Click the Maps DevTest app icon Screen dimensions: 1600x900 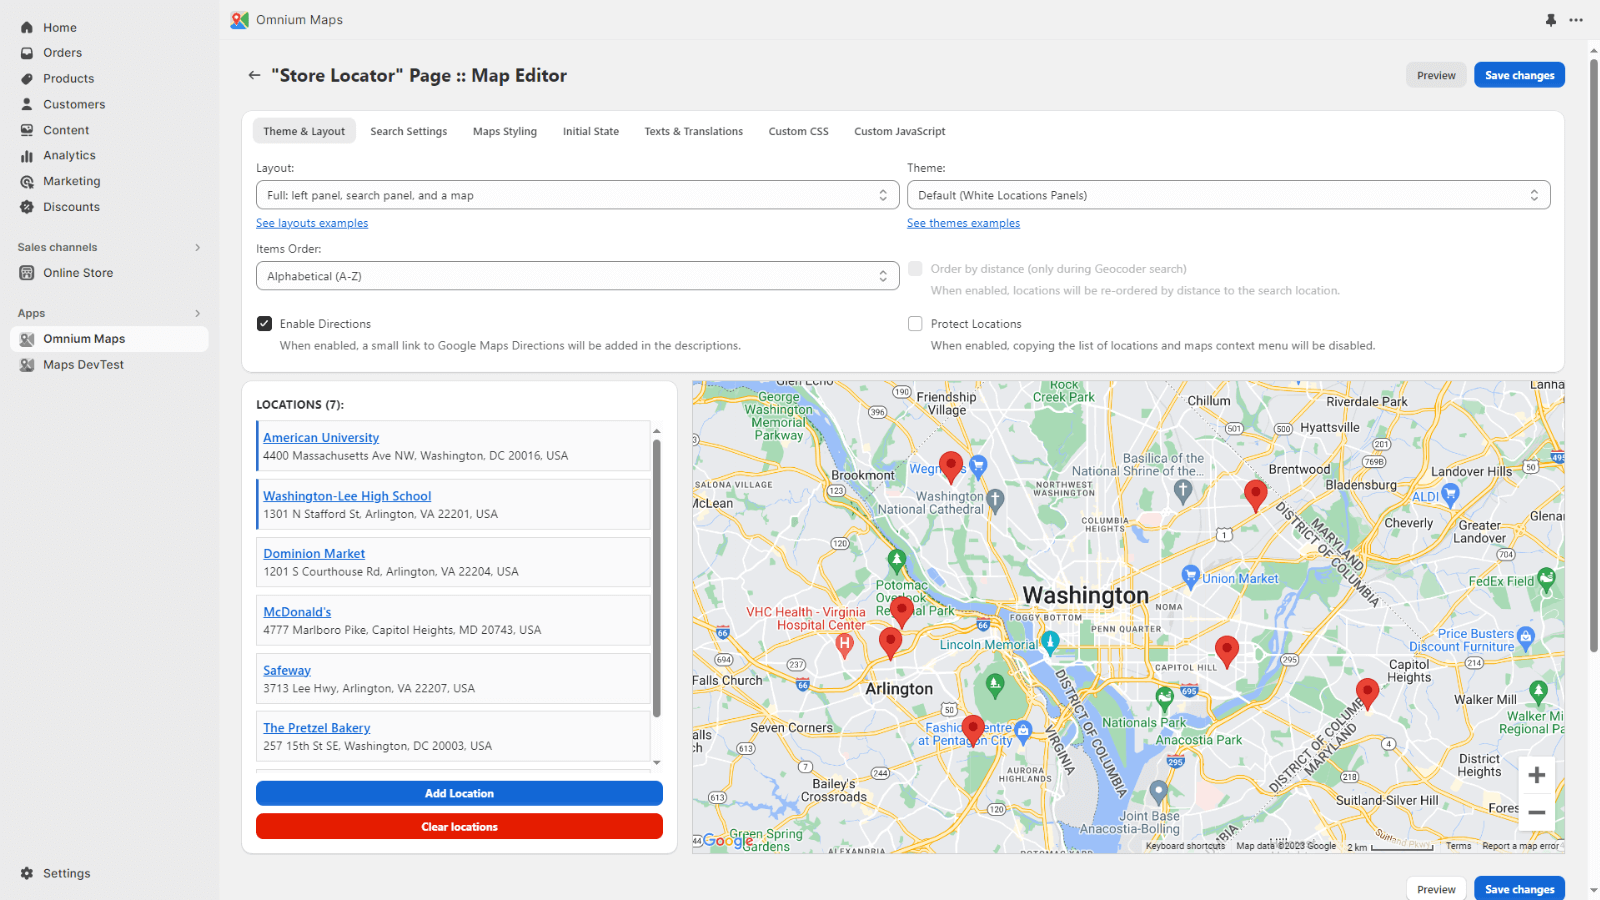(27, 365)
